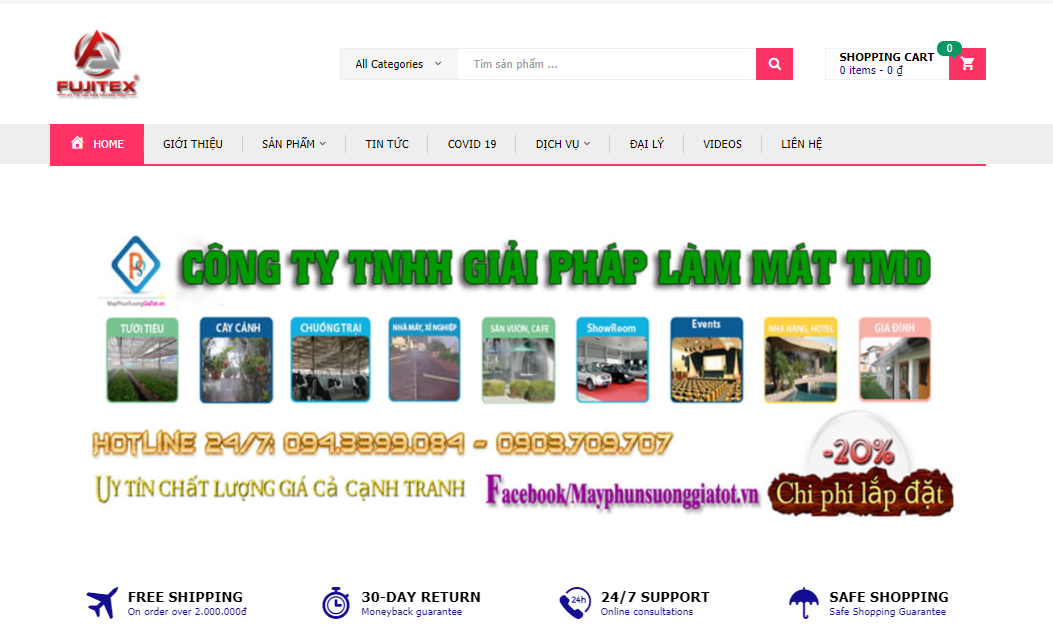Open the All Categories dropdown
This screenshot has width=1053, height=632.
pos(398,64)
